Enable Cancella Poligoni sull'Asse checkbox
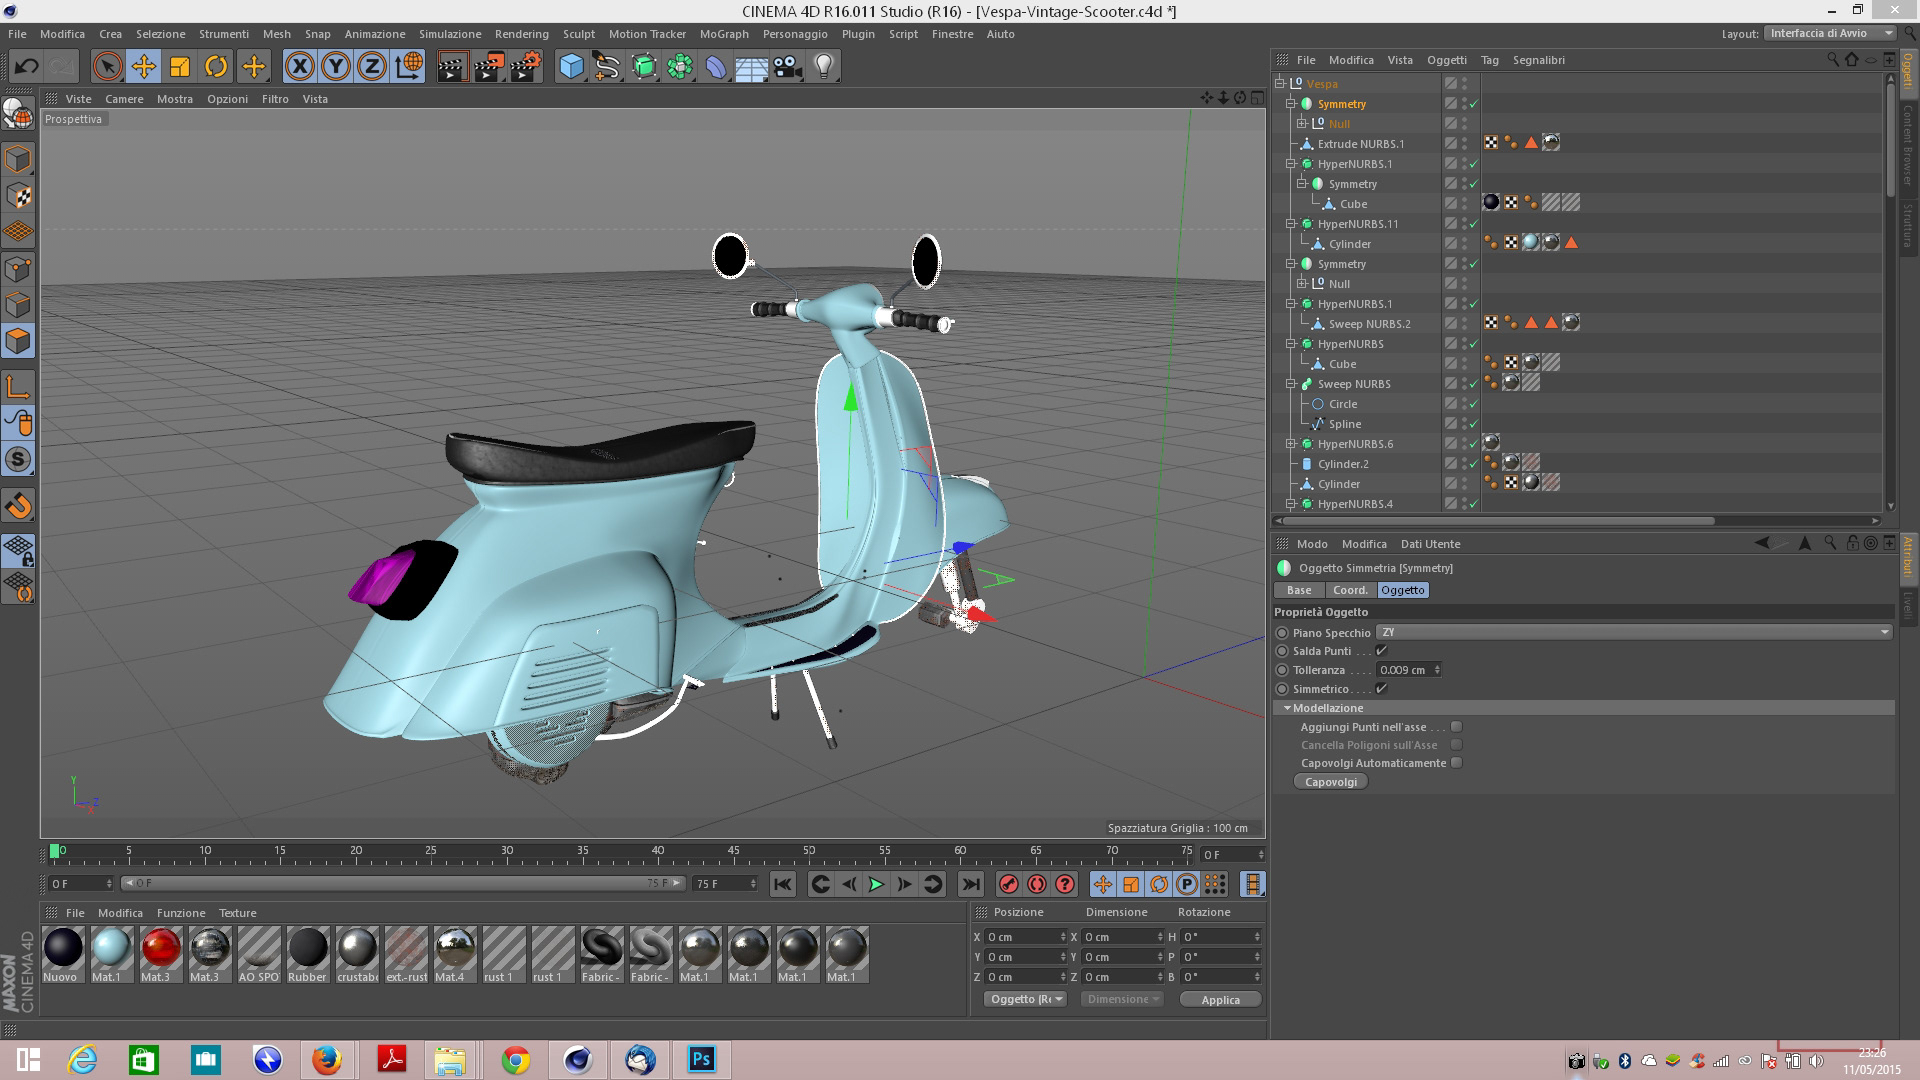 [1457, 745]
